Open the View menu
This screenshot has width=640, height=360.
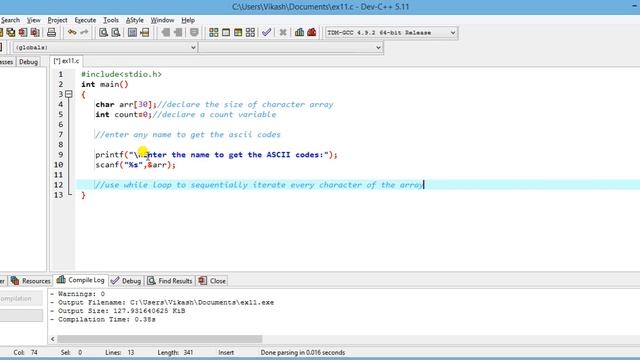point(33,20)
